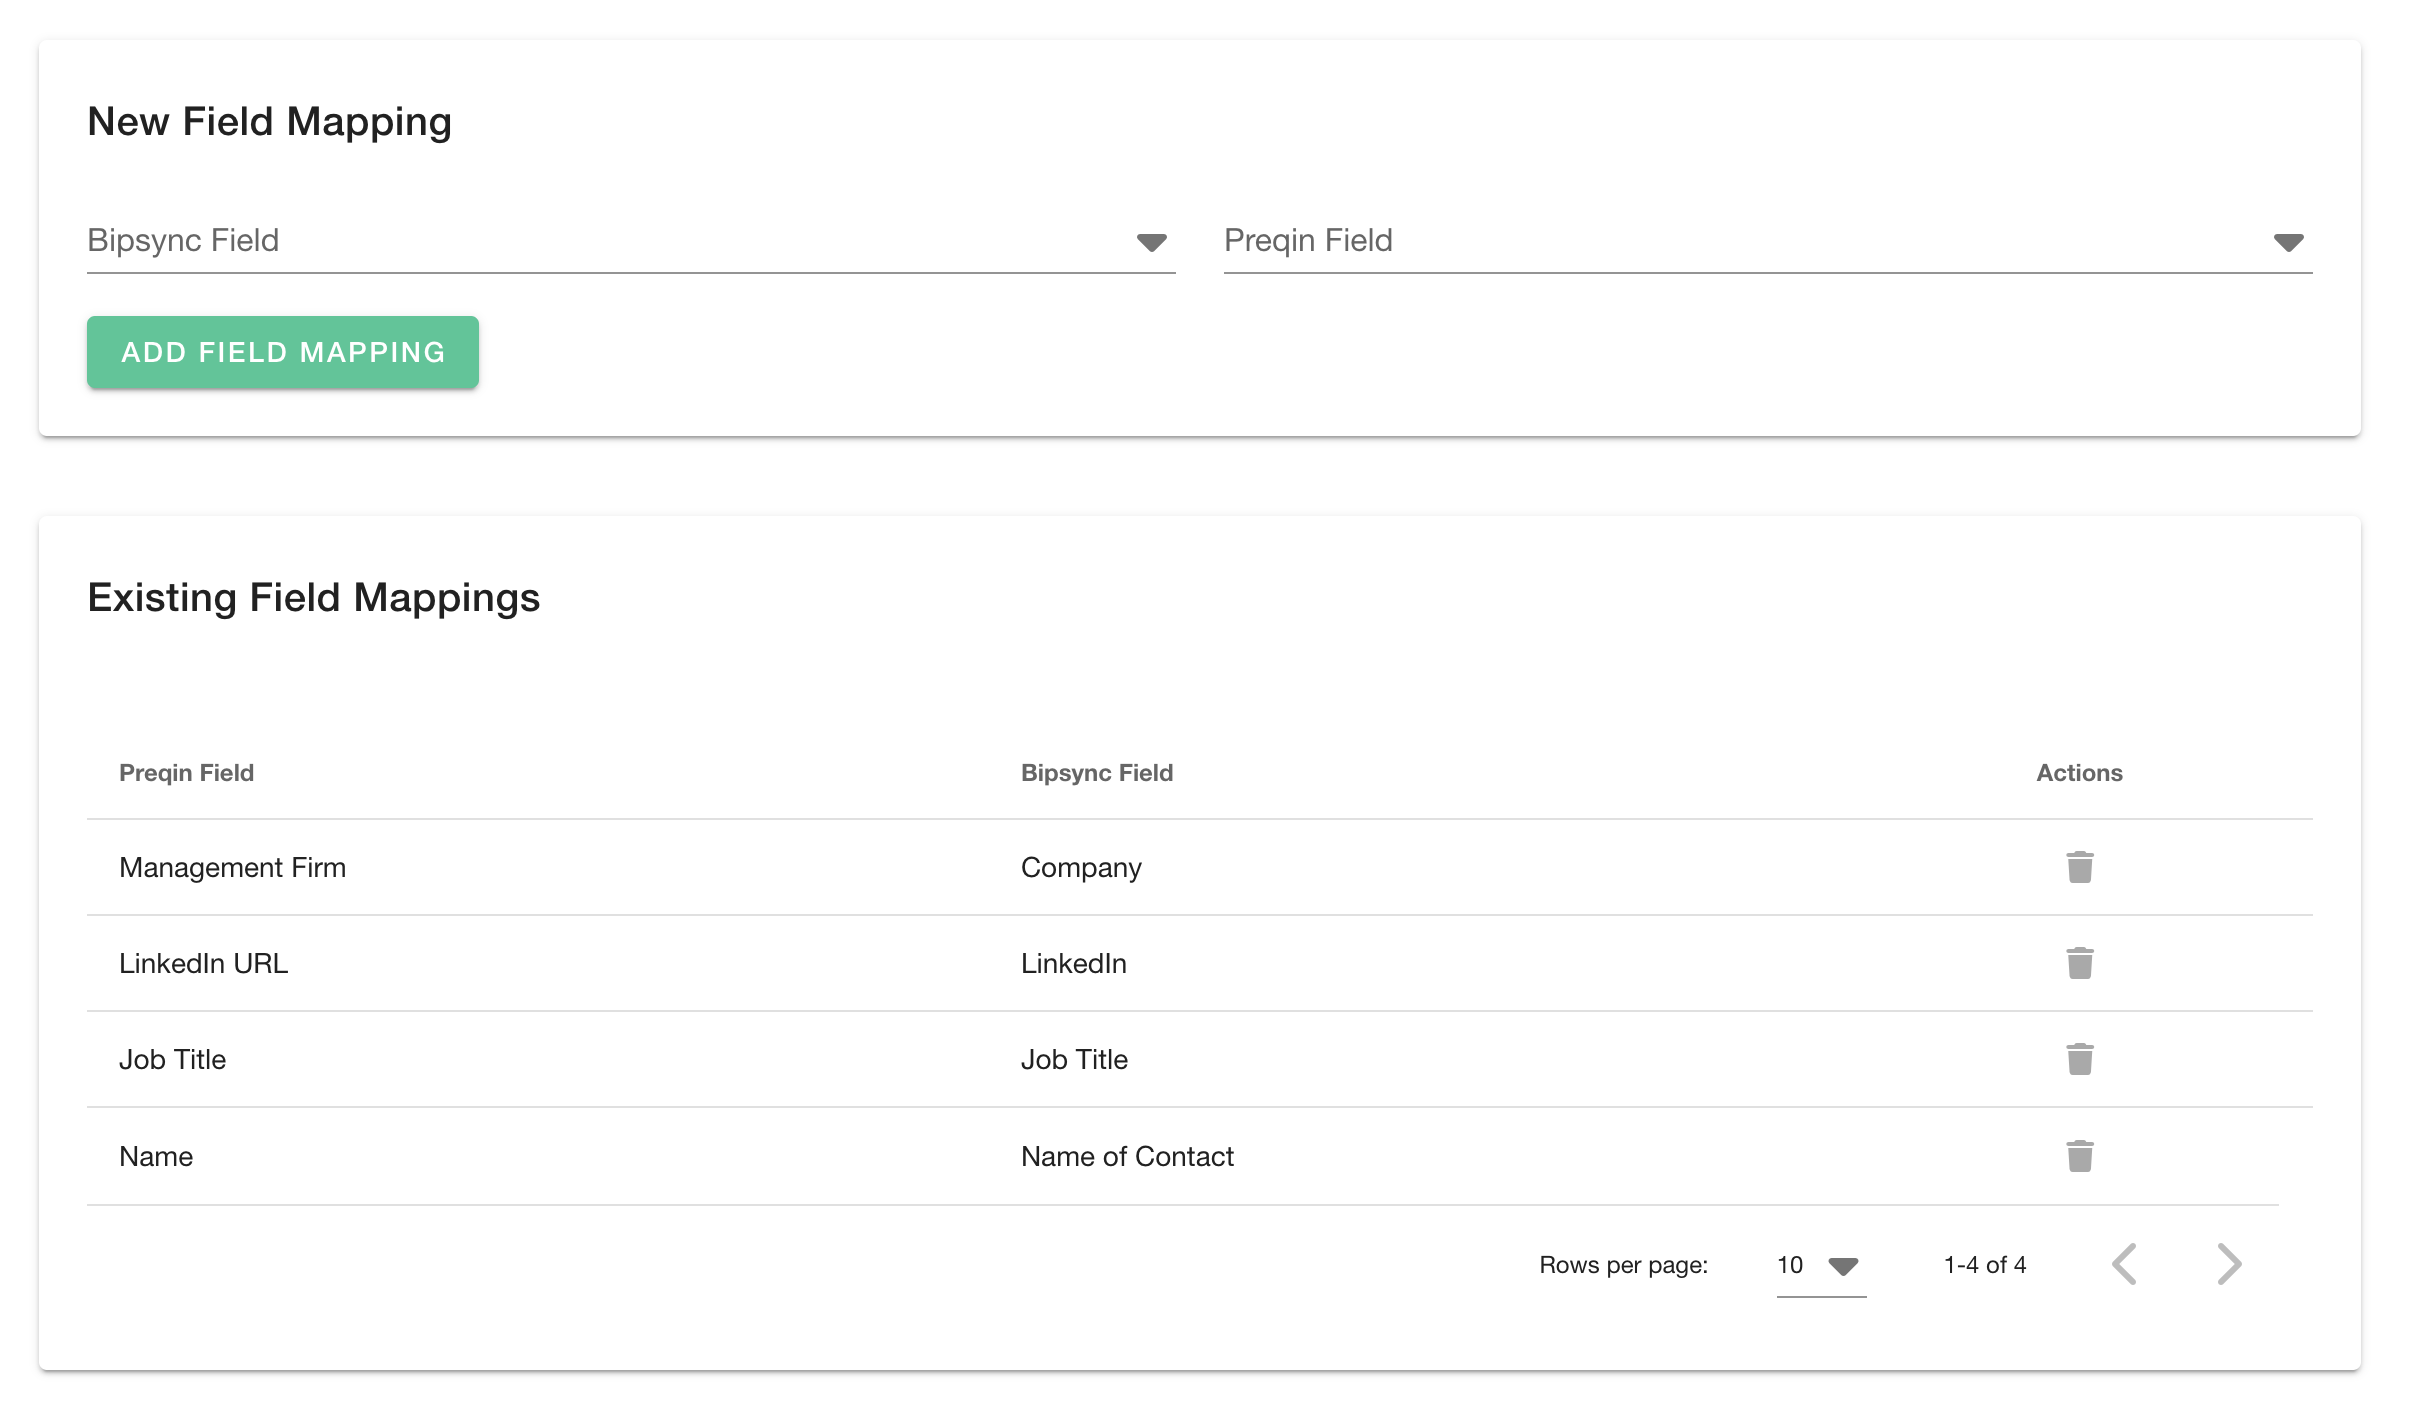
Task: Expand the Preqin Field dropdown arrow
Action: [x=2288, y=242]
